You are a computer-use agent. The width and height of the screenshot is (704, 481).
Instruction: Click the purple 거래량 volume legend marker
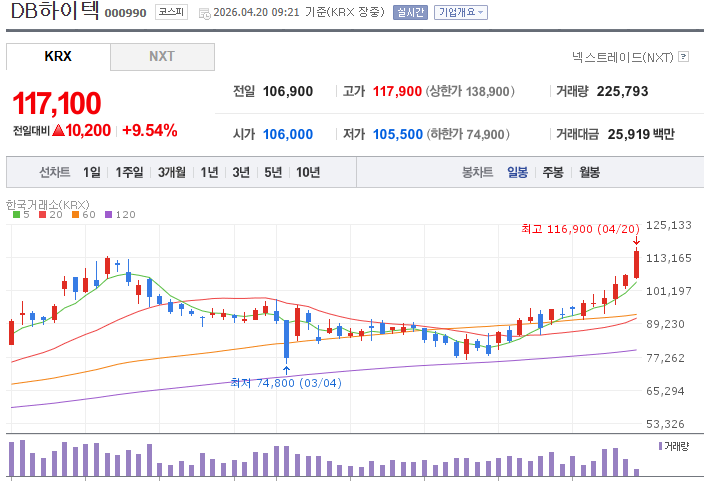point(660,446)
